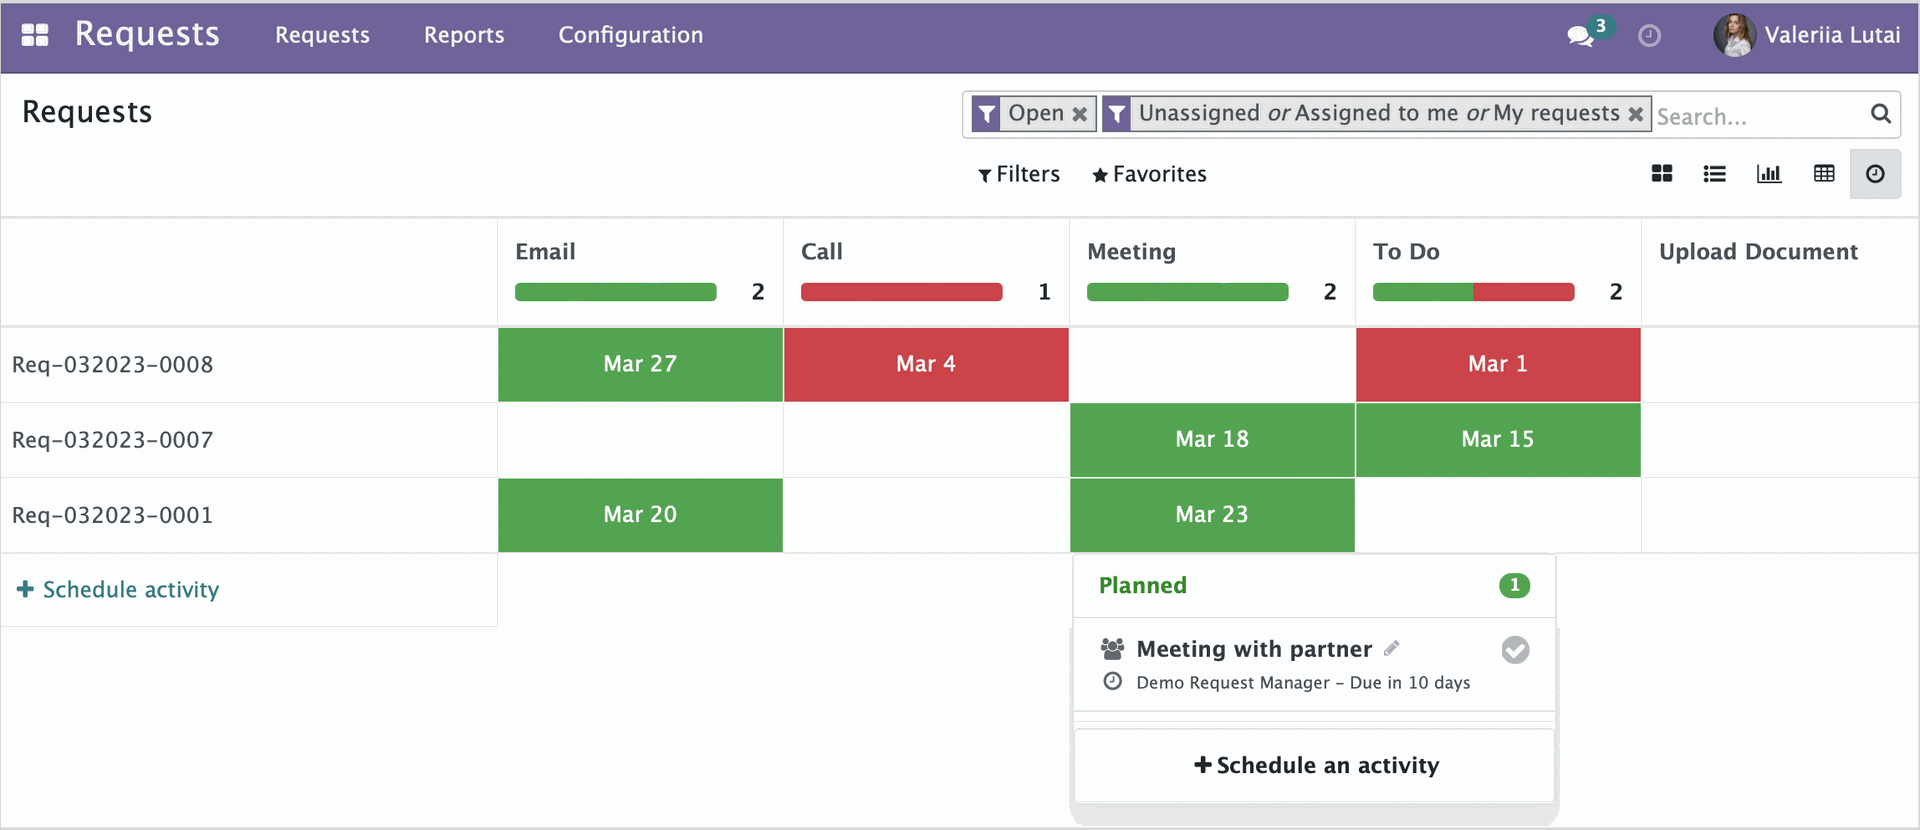The width and height of the screenshot is (1920, 830).
Task: Switch to list view
Action: [1715, 174]
